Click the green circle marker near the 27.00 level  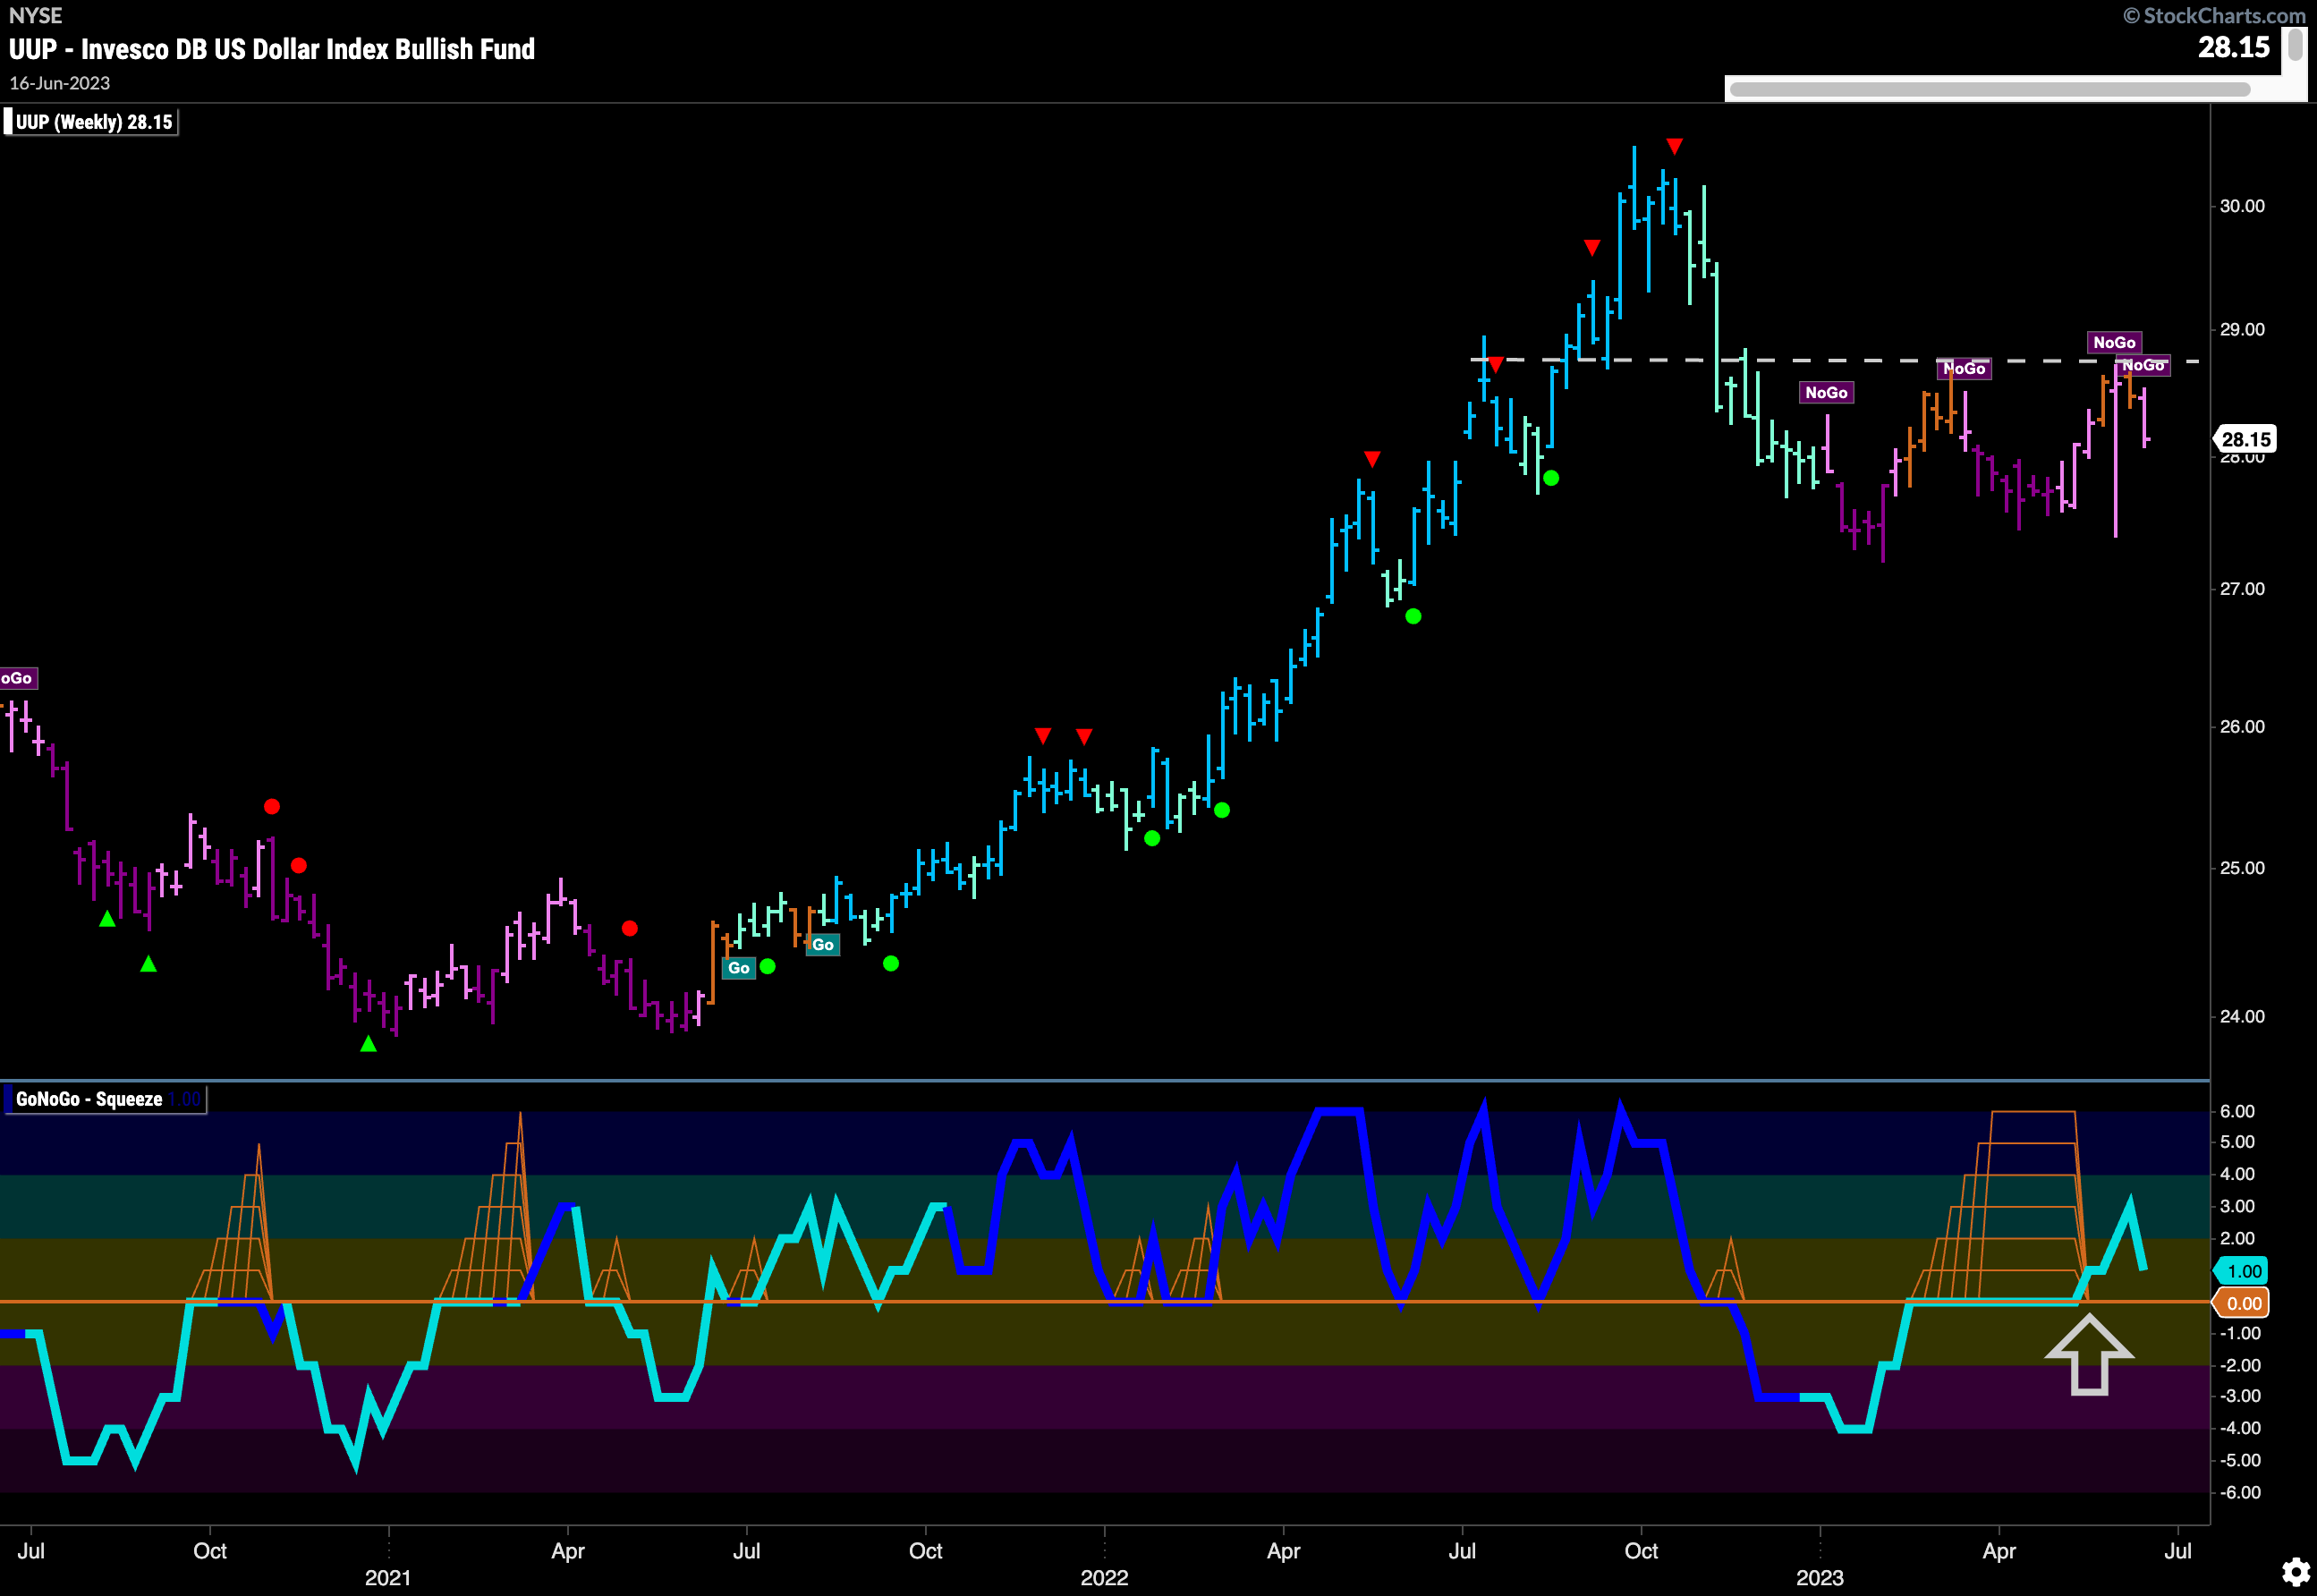(x=1413, y=617)
